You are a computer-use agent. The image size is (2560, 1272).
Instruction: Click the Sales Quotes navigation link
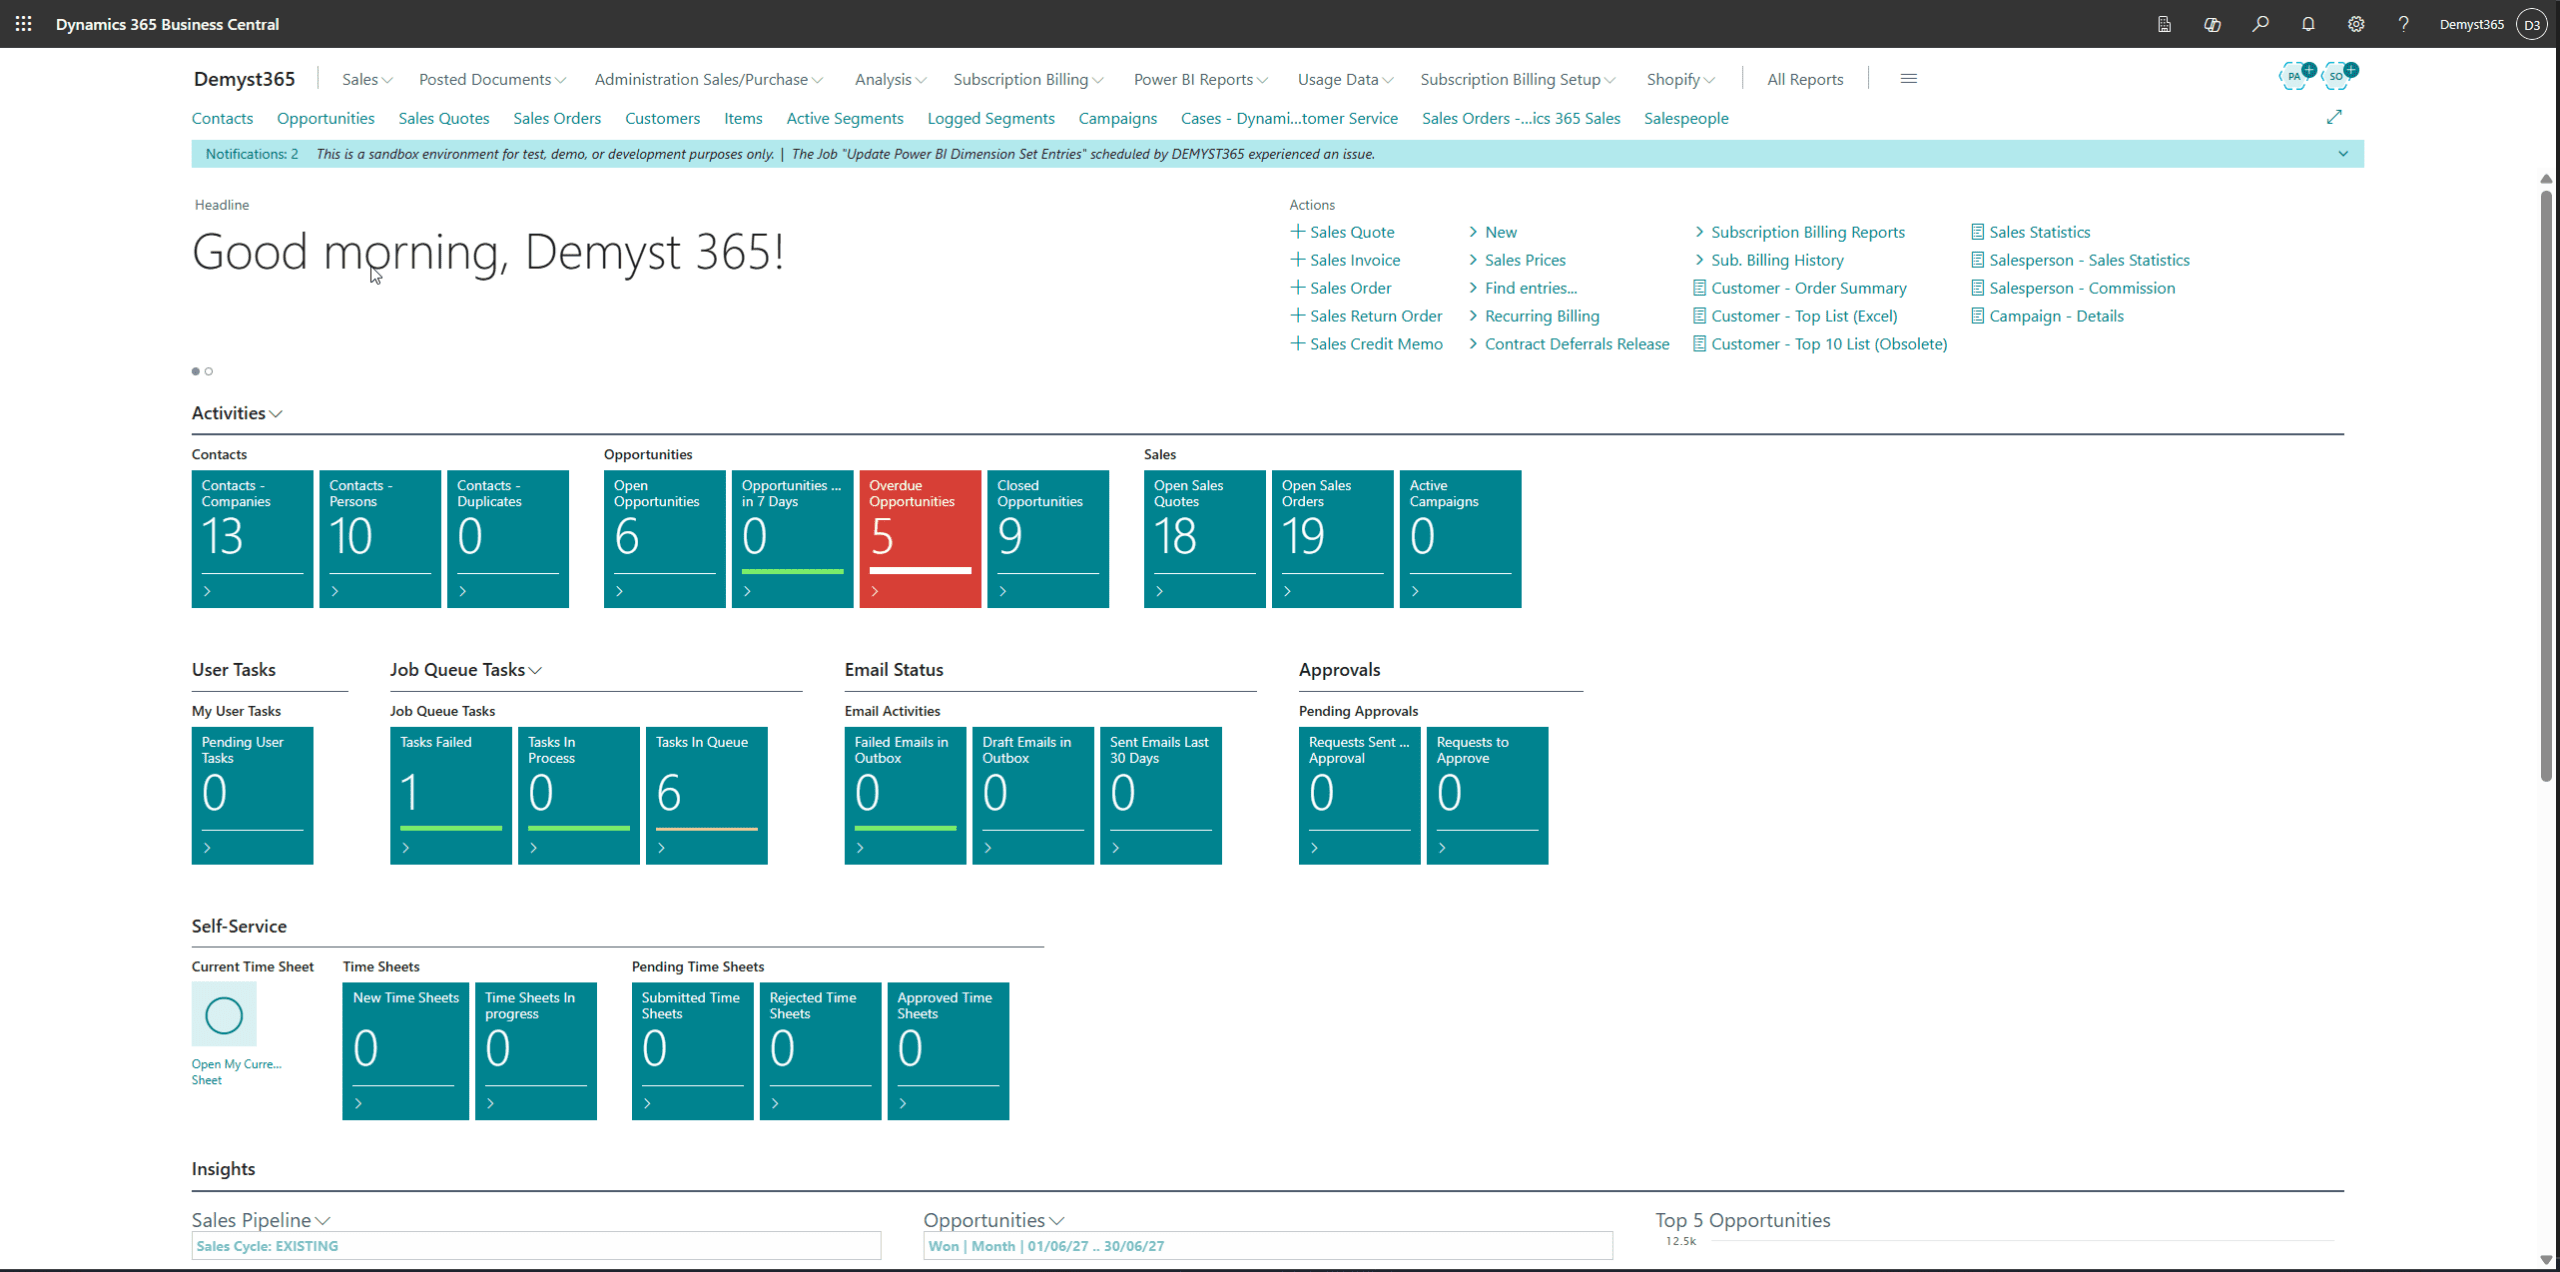pos(444,118)
